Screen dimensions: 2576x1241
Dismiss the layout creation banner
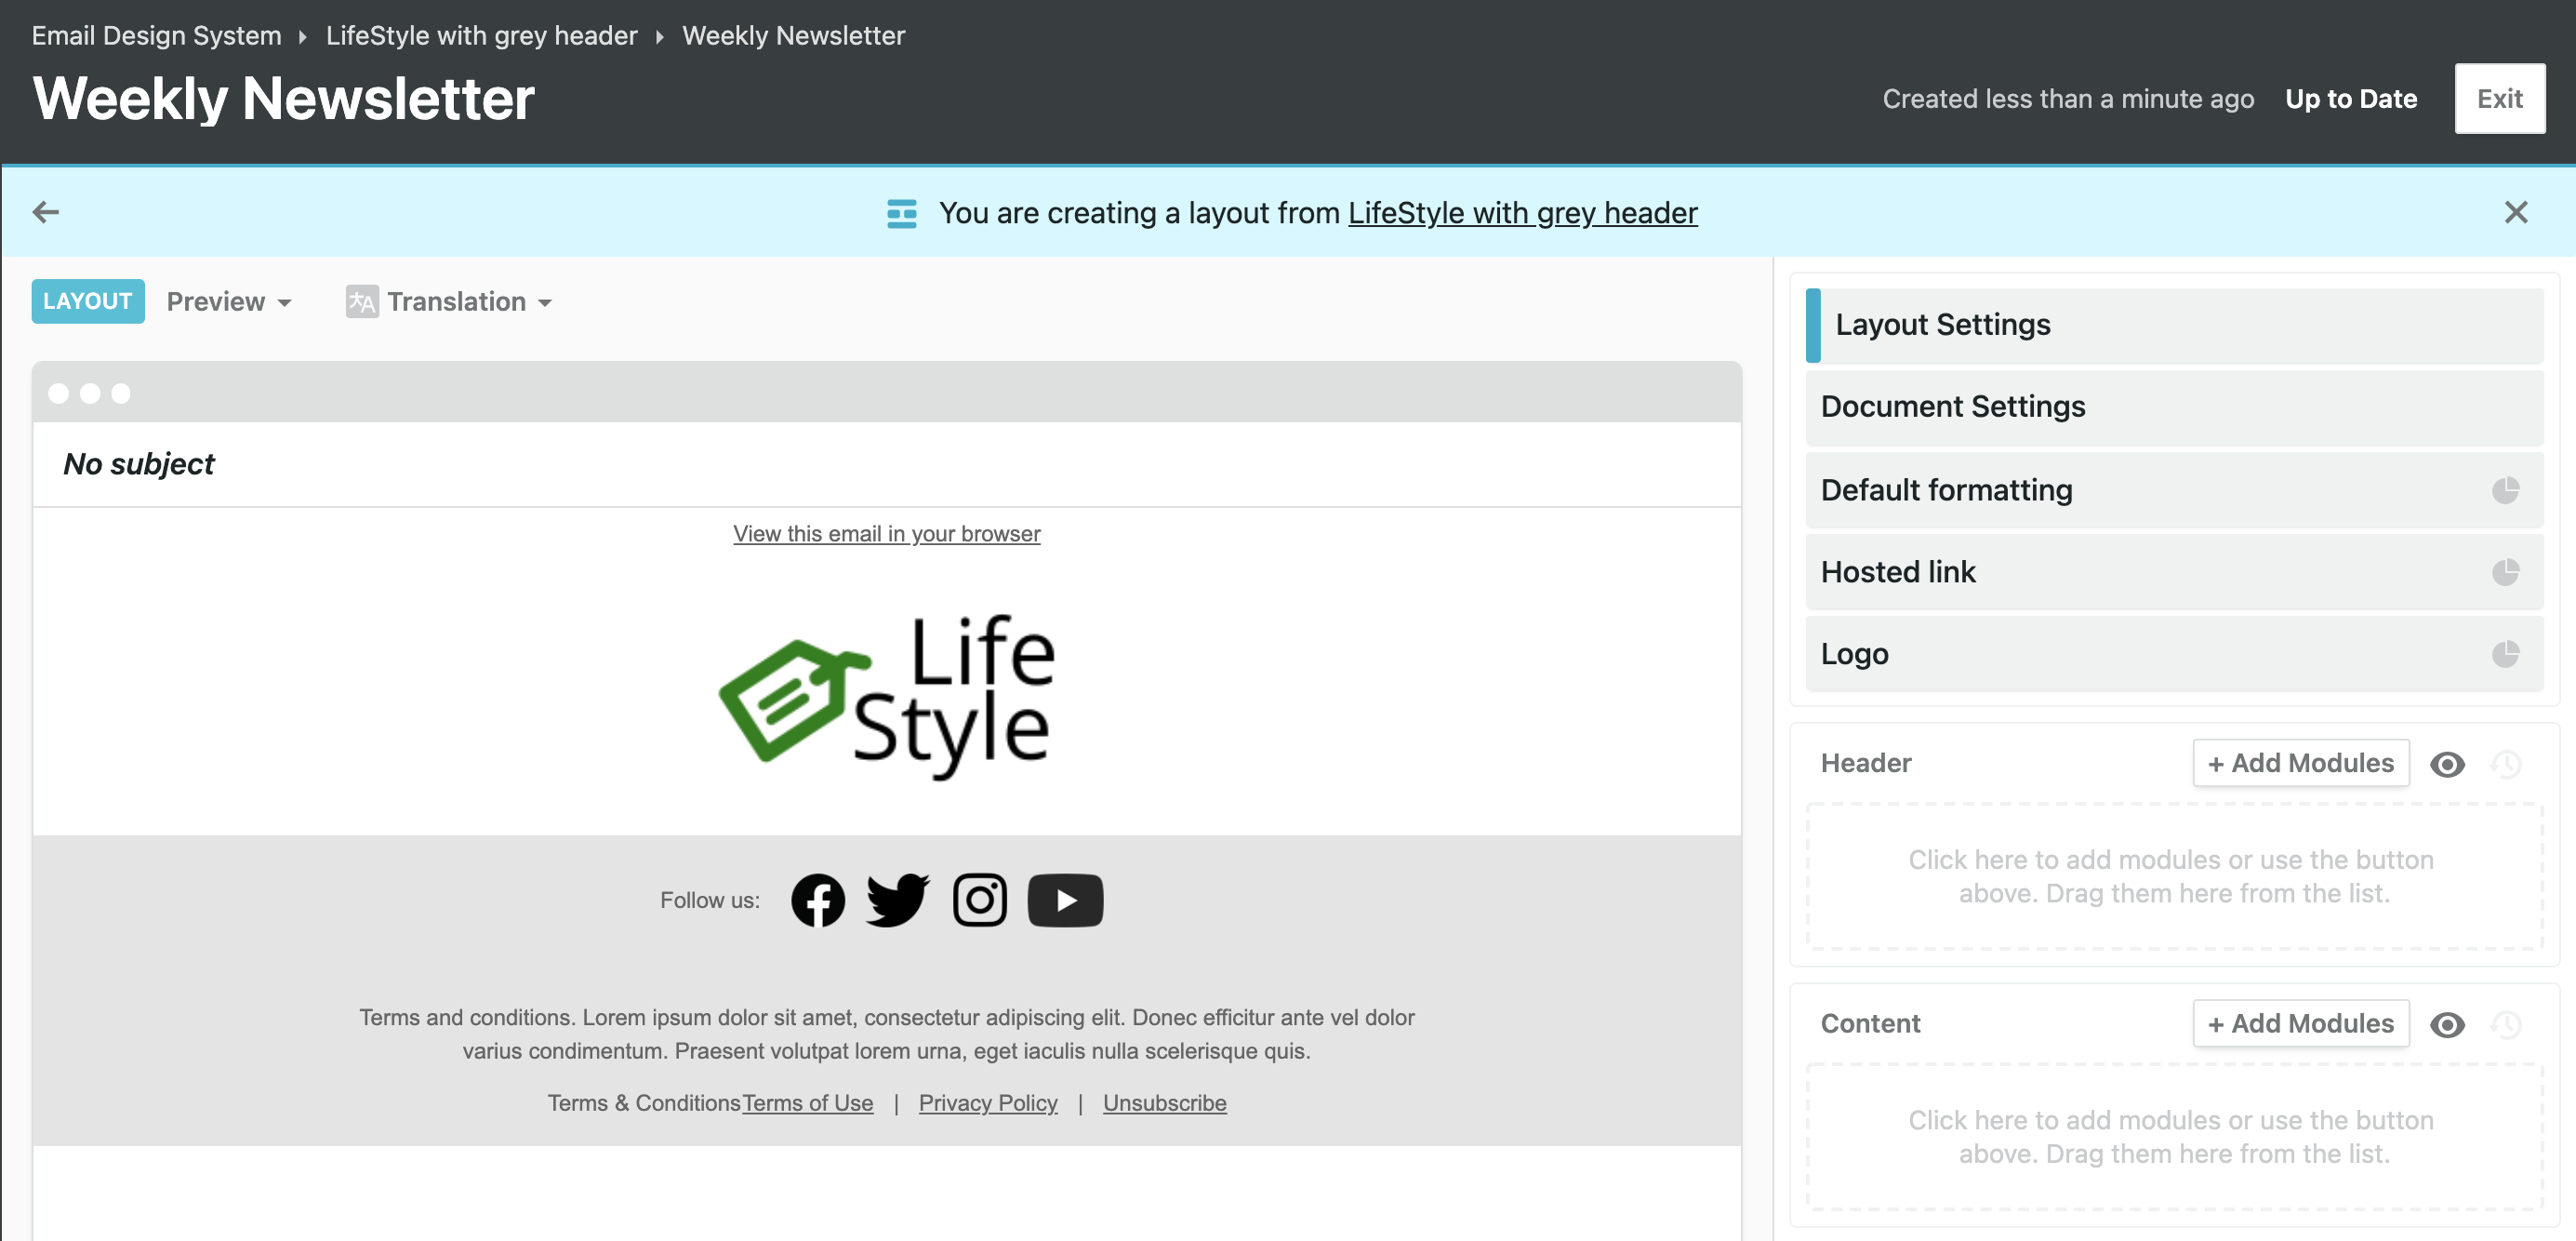[x=2516, y=212]
